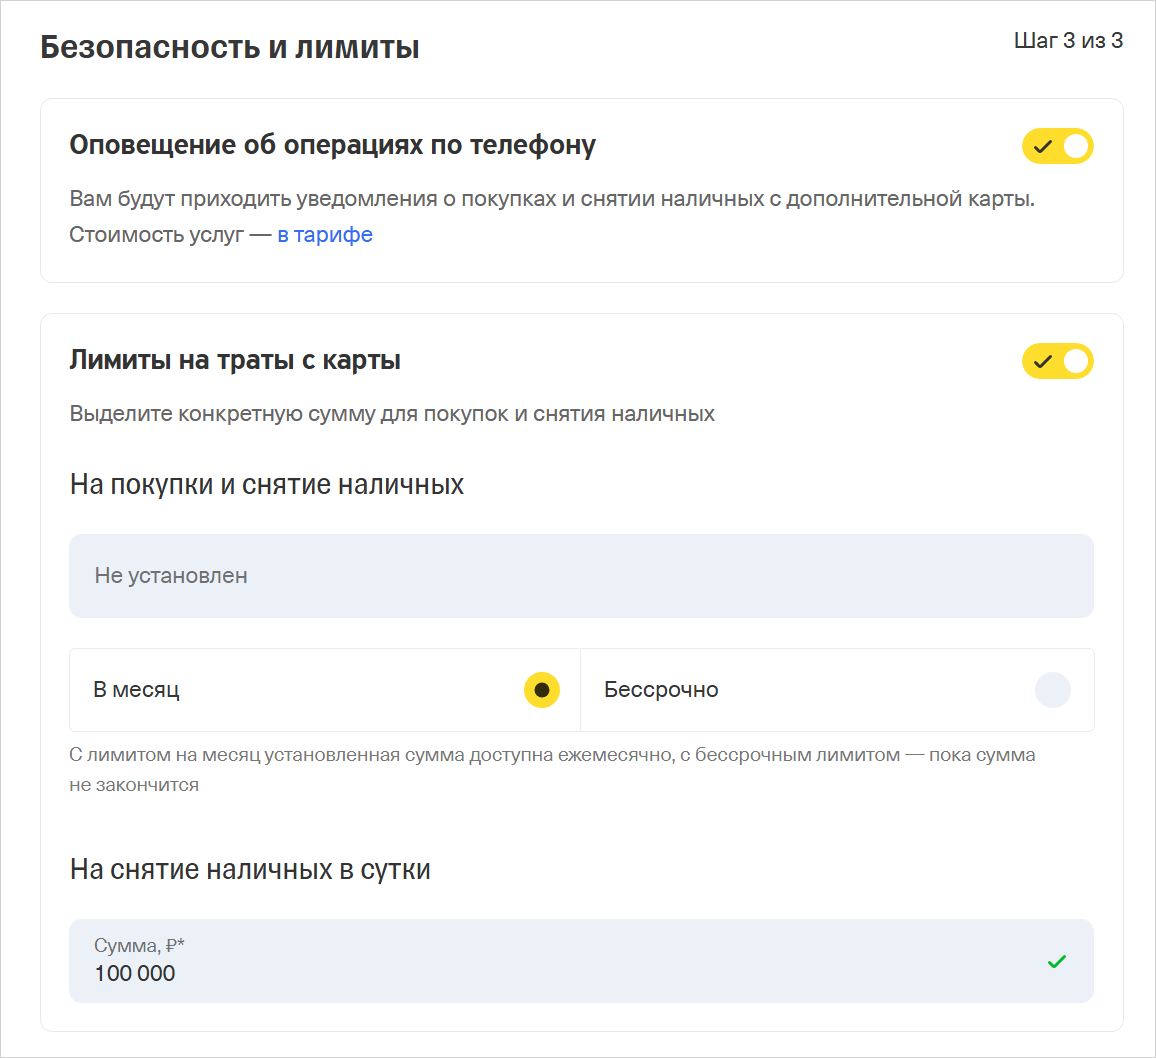
Task: Click the "Шаг 3 из 3" step indicator
Action: pos(1068,41)
